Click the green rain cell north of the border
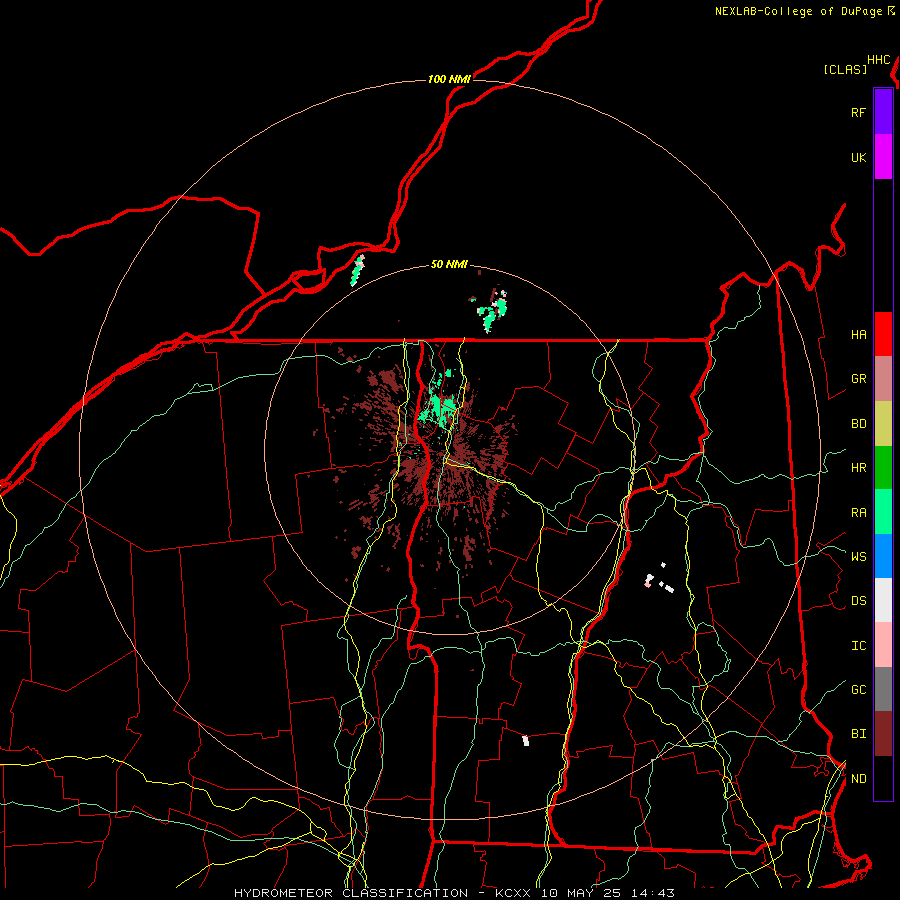 (492, 313)
